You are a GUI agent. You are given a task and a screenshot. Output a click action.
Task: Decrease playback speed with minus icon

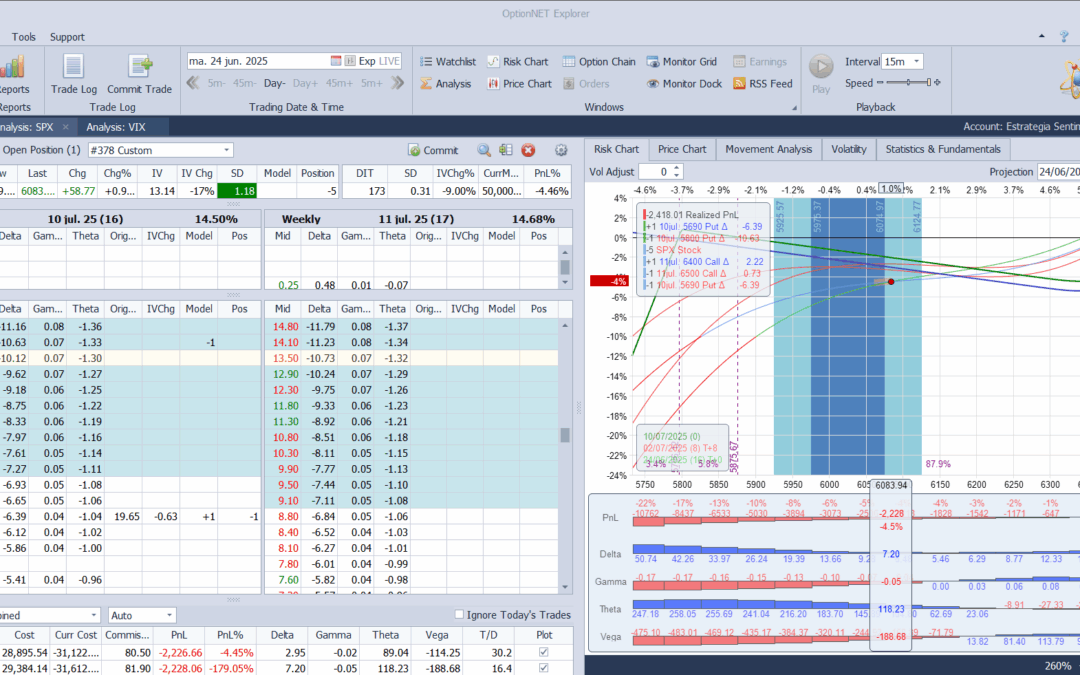coord(880,83)
